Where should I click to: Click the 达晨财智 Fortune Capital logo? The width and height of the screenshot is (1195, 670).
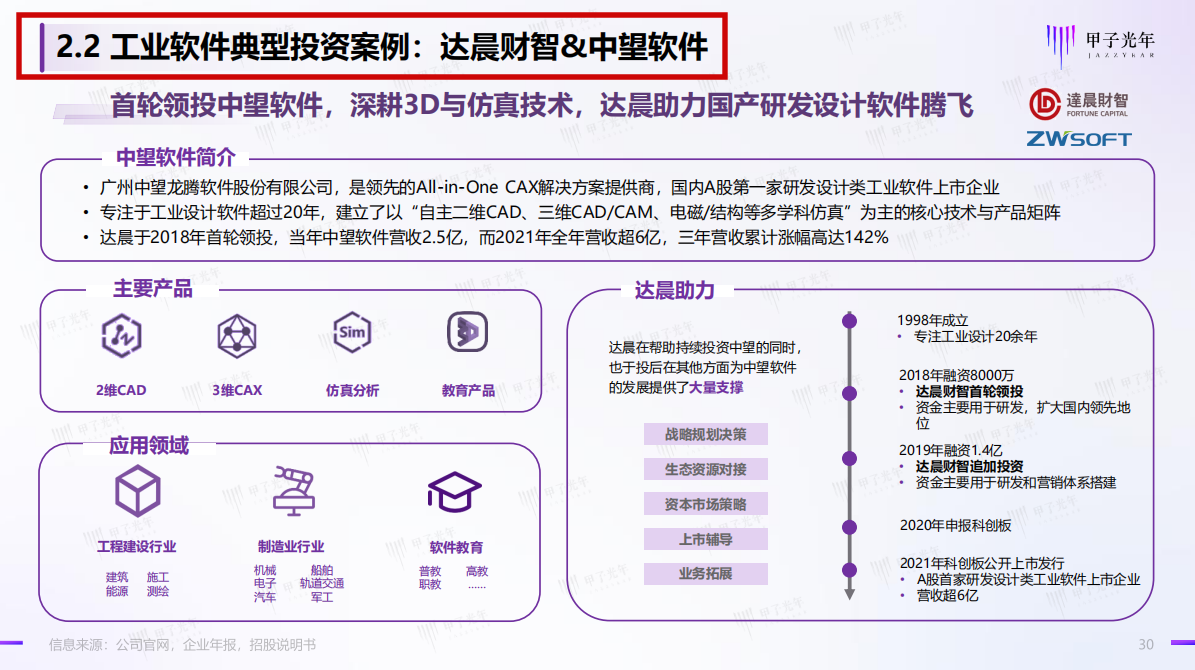tap(1079, 103)
